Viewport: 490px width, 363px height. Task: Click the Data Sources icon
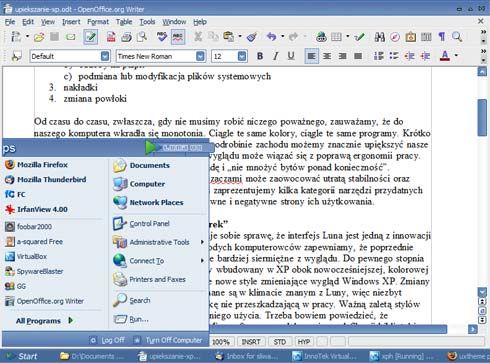tap(426, 37)
